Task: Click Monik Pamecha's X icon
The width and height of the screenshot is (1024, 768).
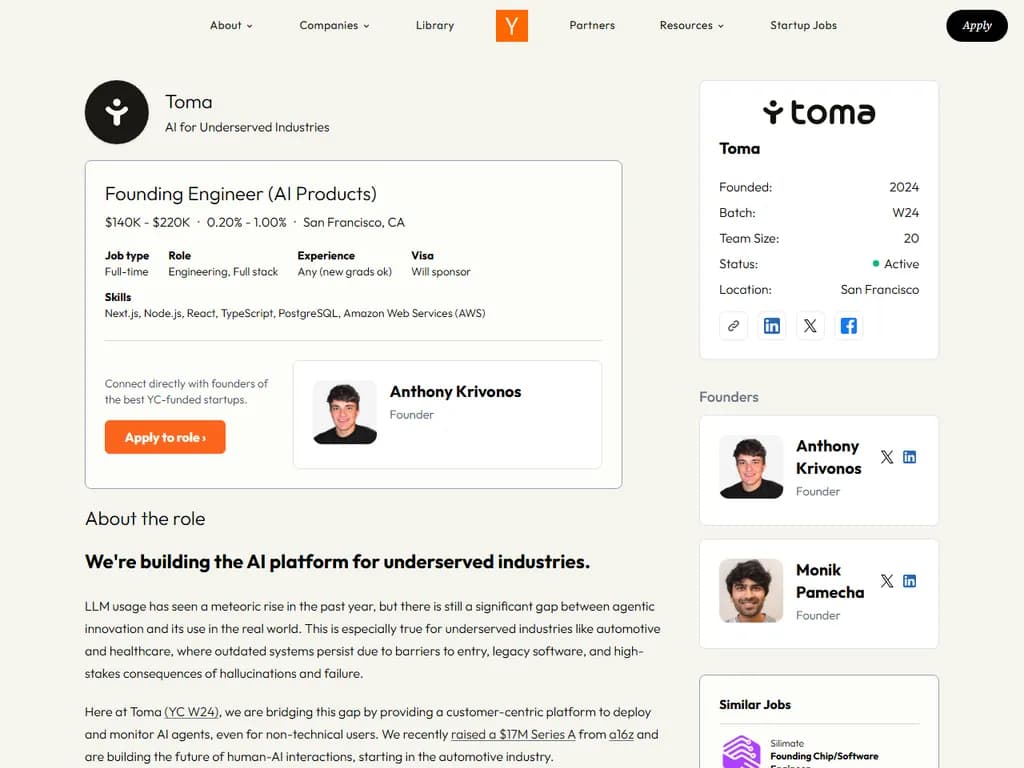Action: click(x=886, y=580)
